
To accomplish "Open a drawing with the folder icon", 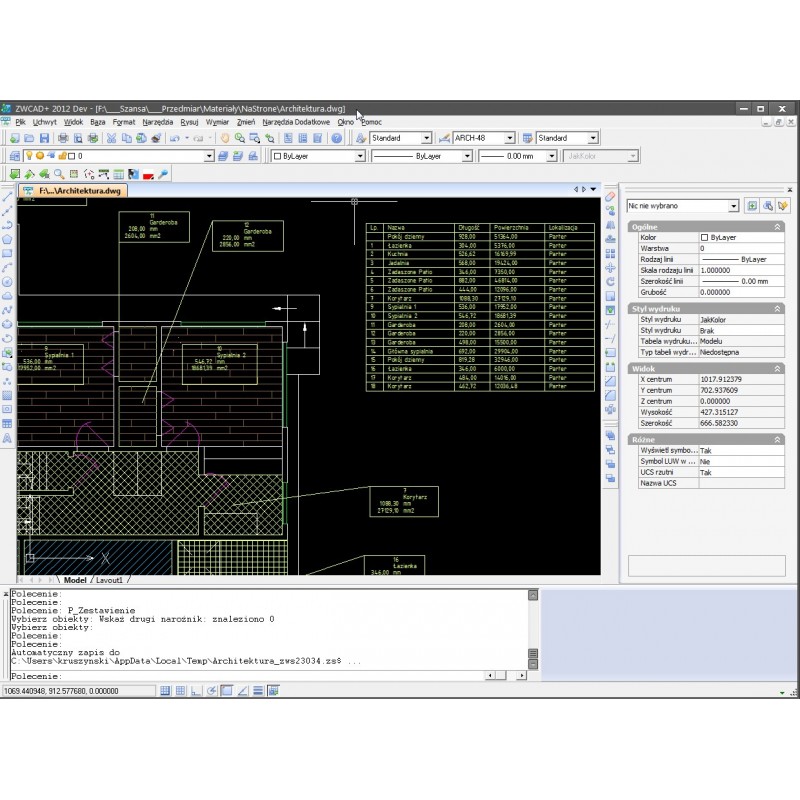I will [29, 138].
